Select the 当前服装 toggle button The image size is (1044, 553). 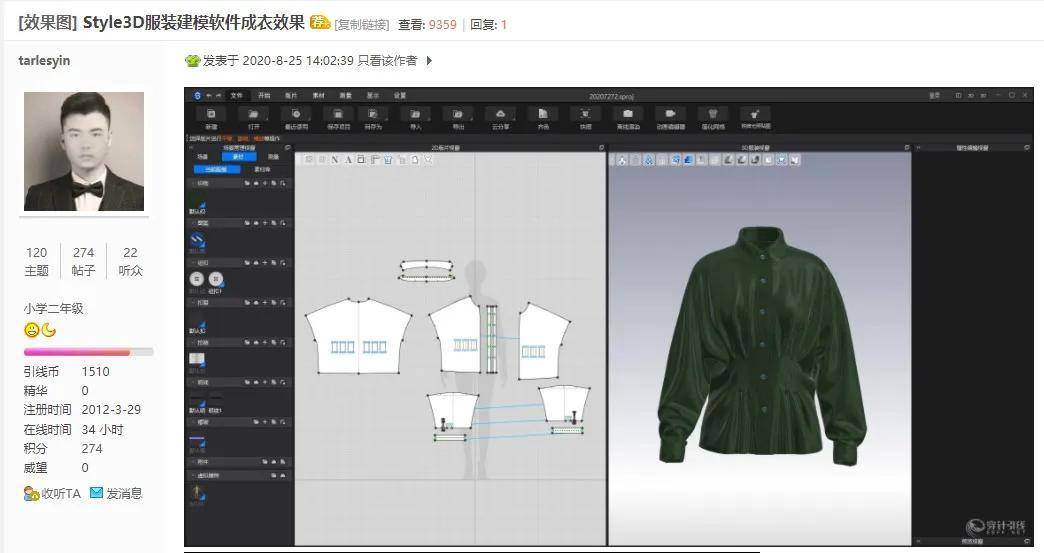[216, 170]
